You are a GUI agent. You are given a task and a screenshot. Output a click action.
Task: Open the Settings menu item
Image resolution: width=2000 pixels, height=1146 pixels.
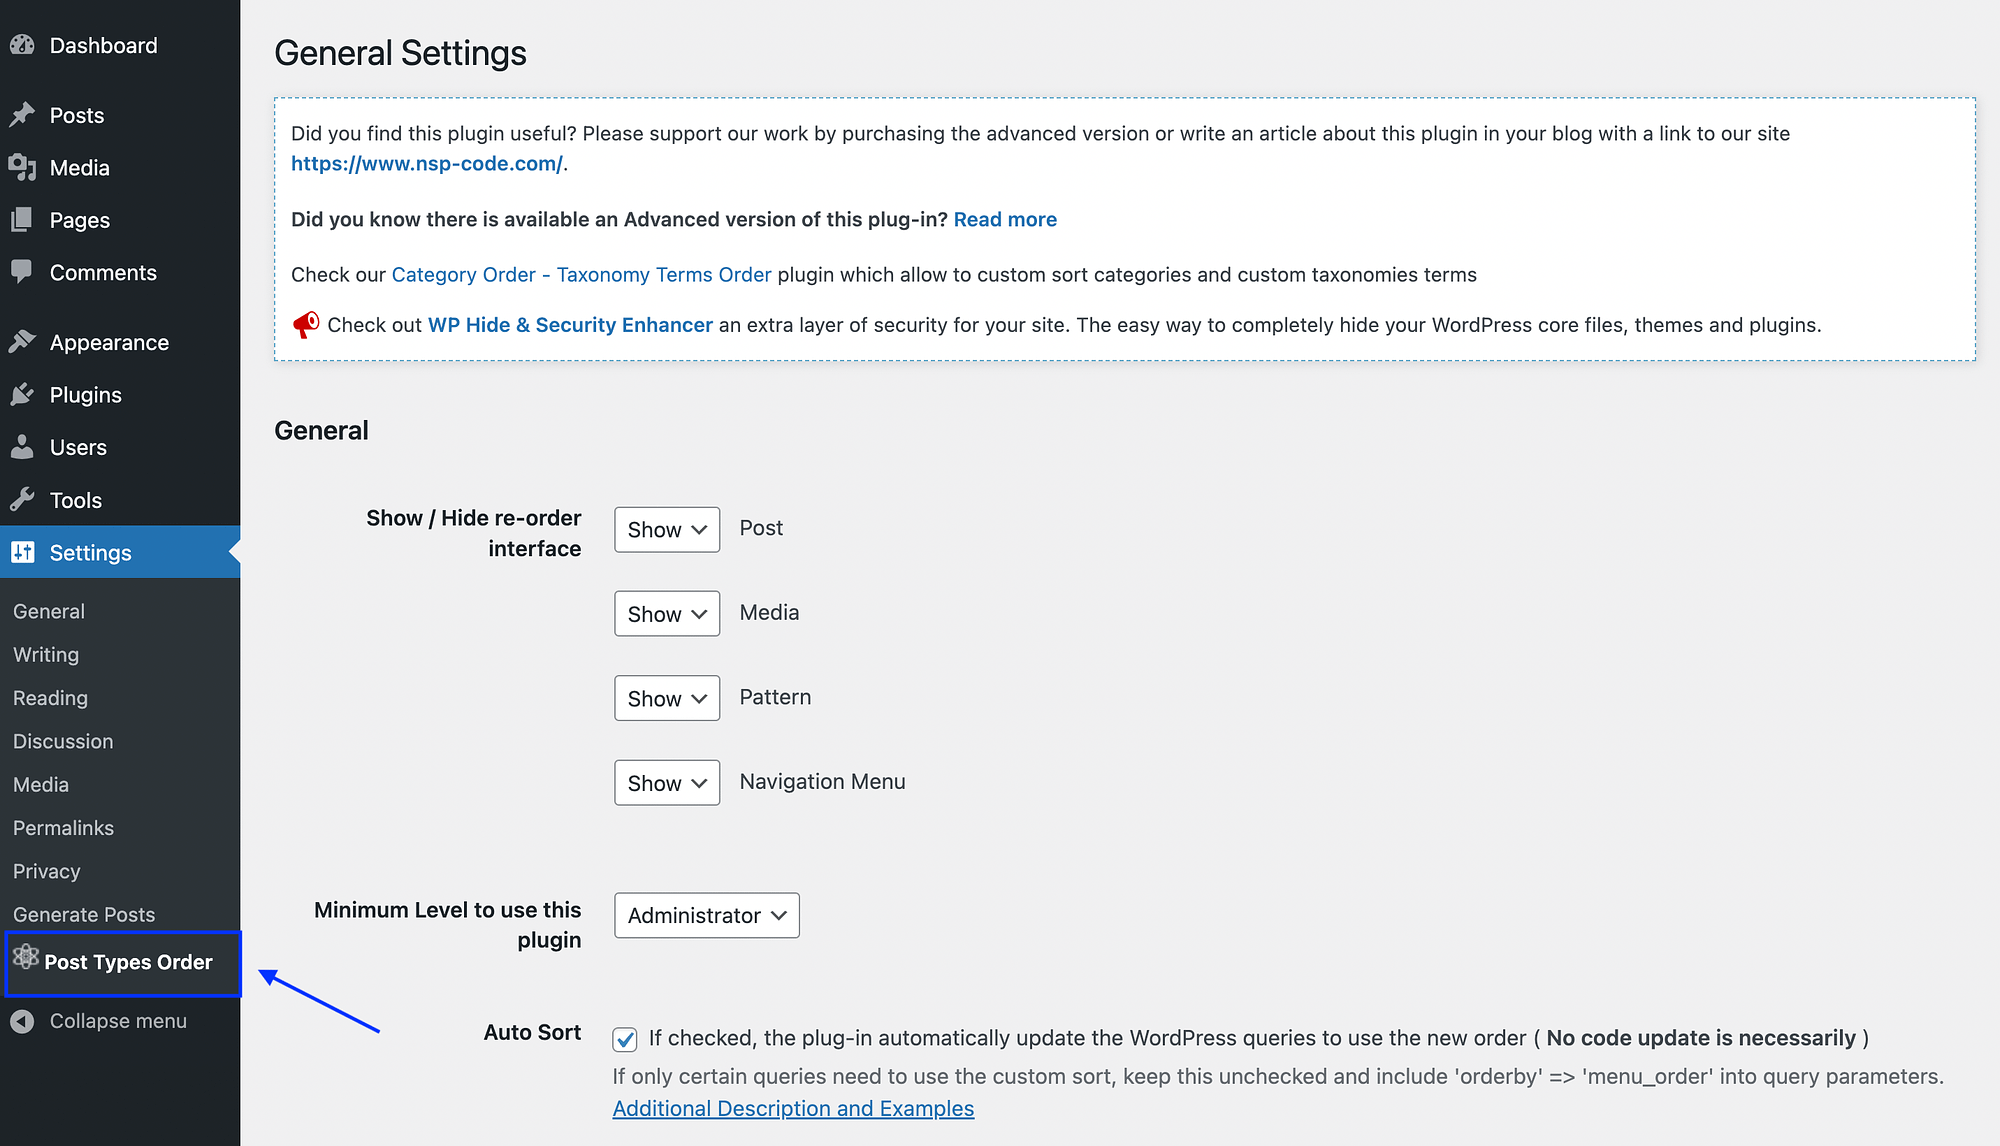point(91,551)
